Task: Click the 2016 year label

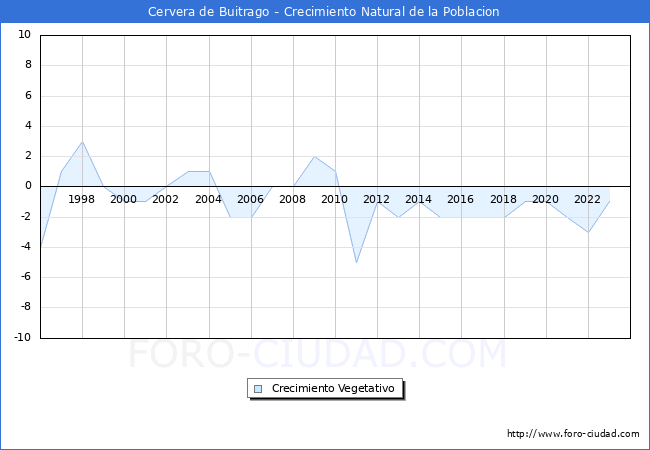Action: (x=461, y=199)
